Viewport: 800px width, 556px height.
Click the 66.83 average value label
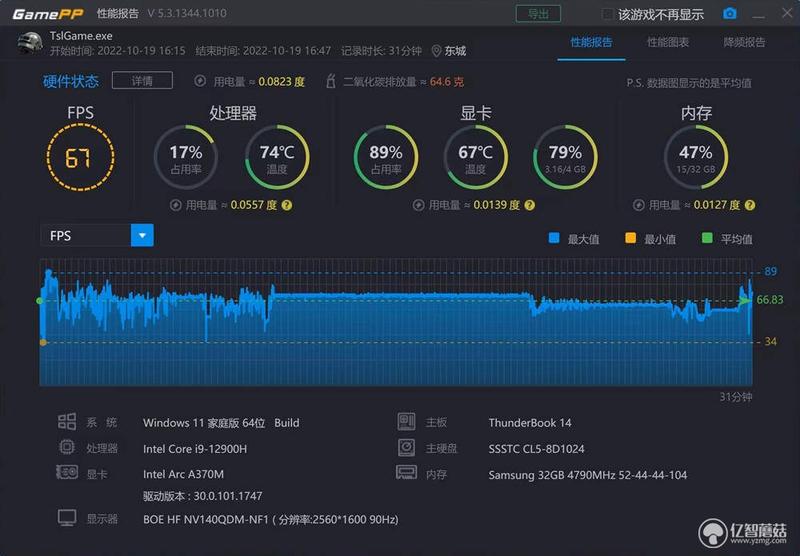pos(770,299)
